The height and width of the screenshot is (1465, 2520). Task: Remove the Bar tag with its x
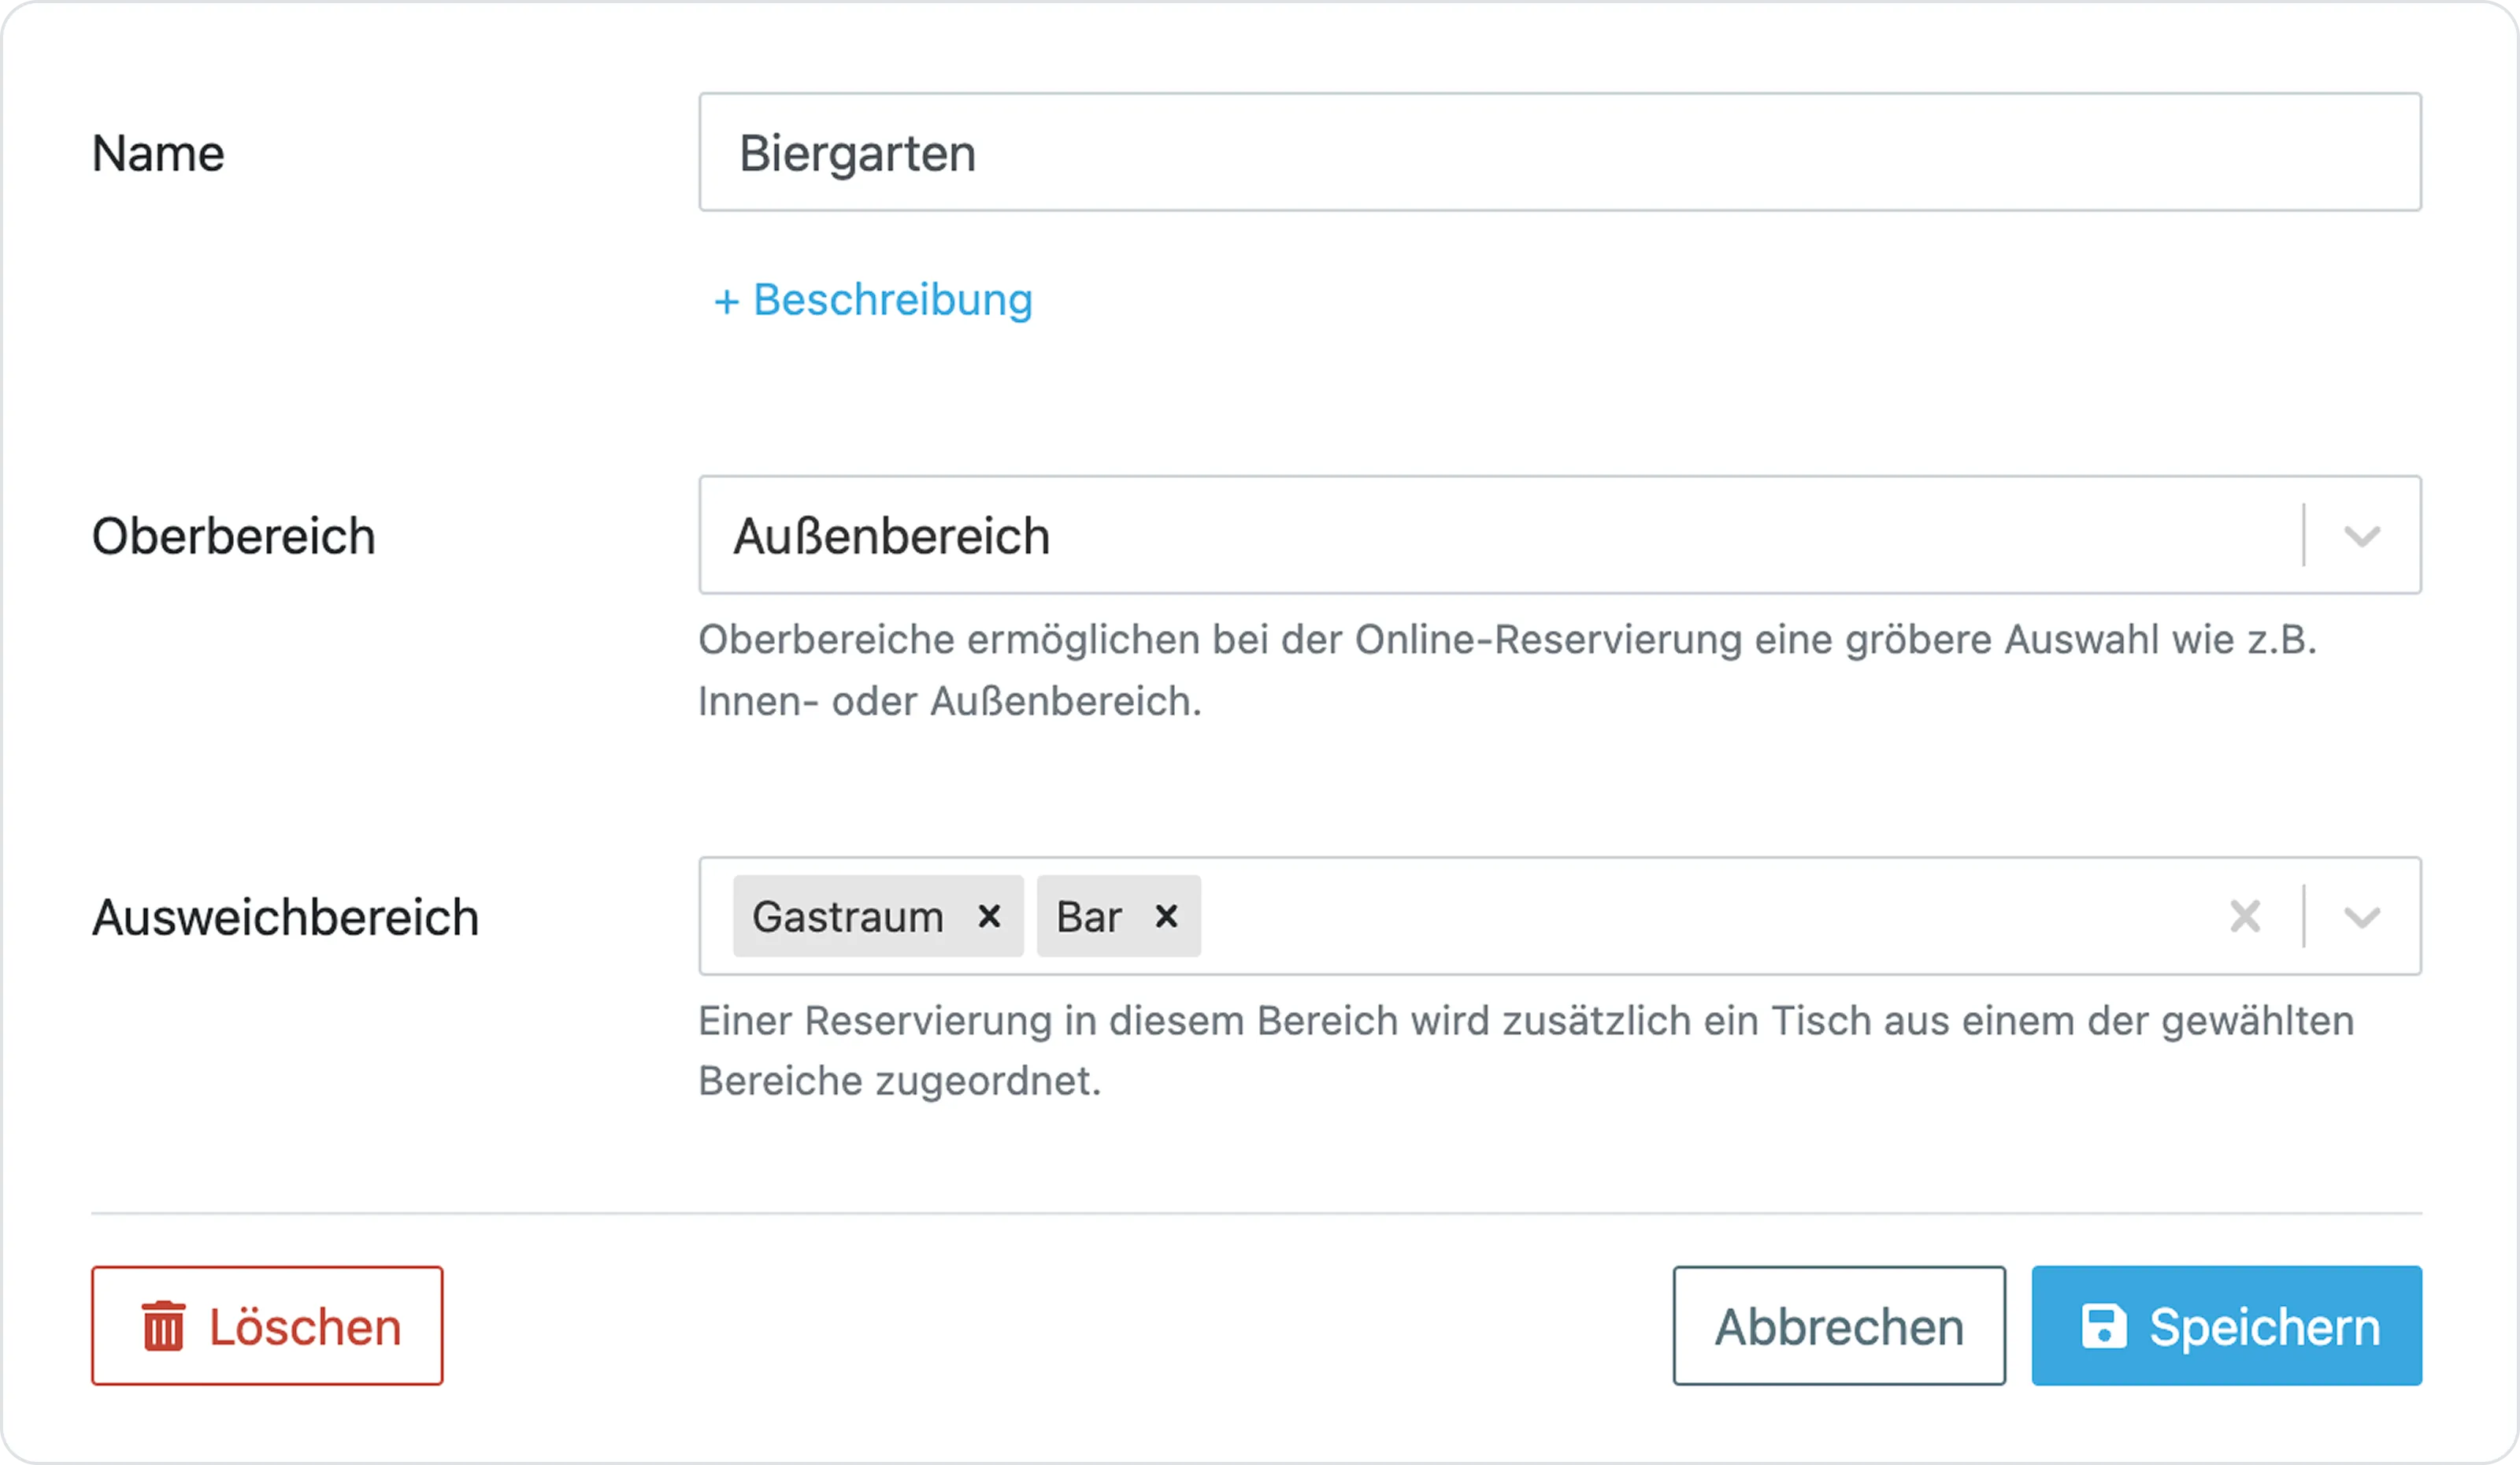pos(1165,916)
